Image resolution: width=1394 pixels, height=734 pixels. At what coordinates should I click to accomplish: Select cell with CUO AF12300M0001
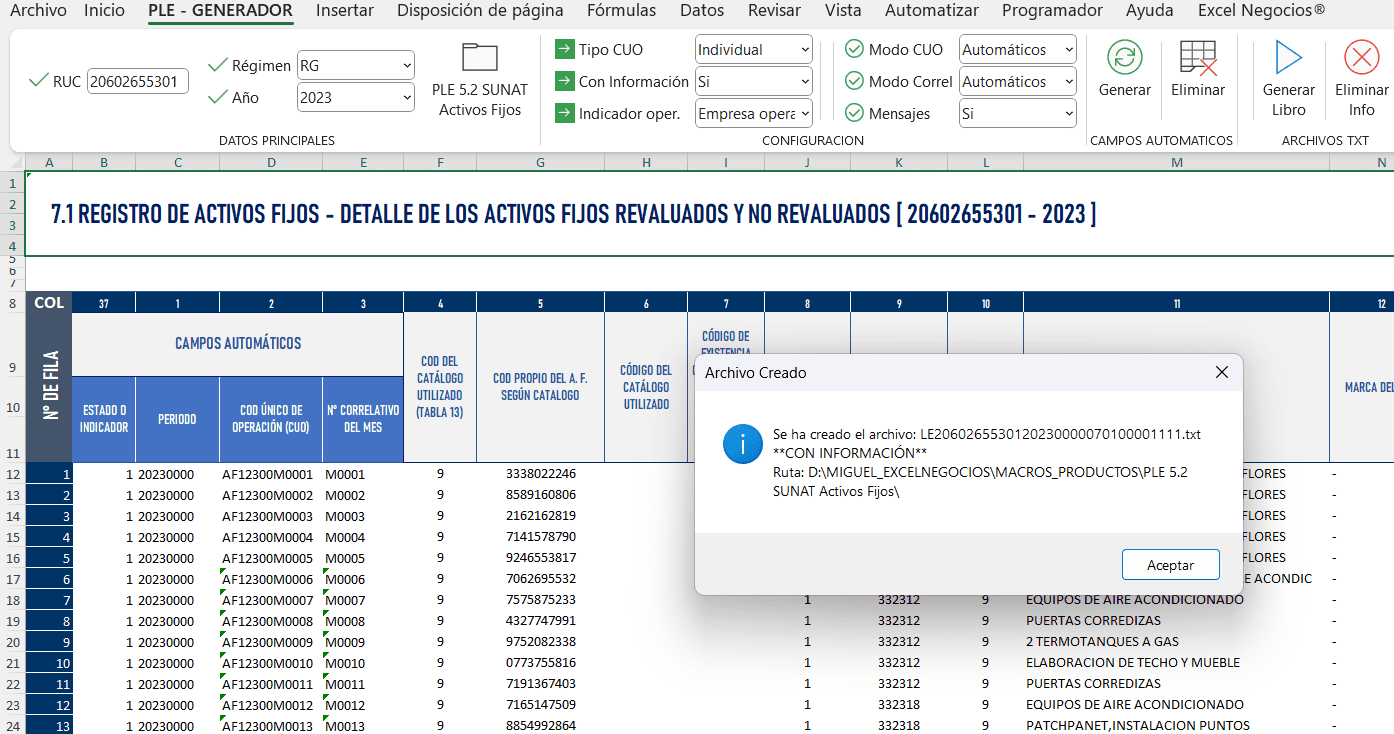coord(267,474)
